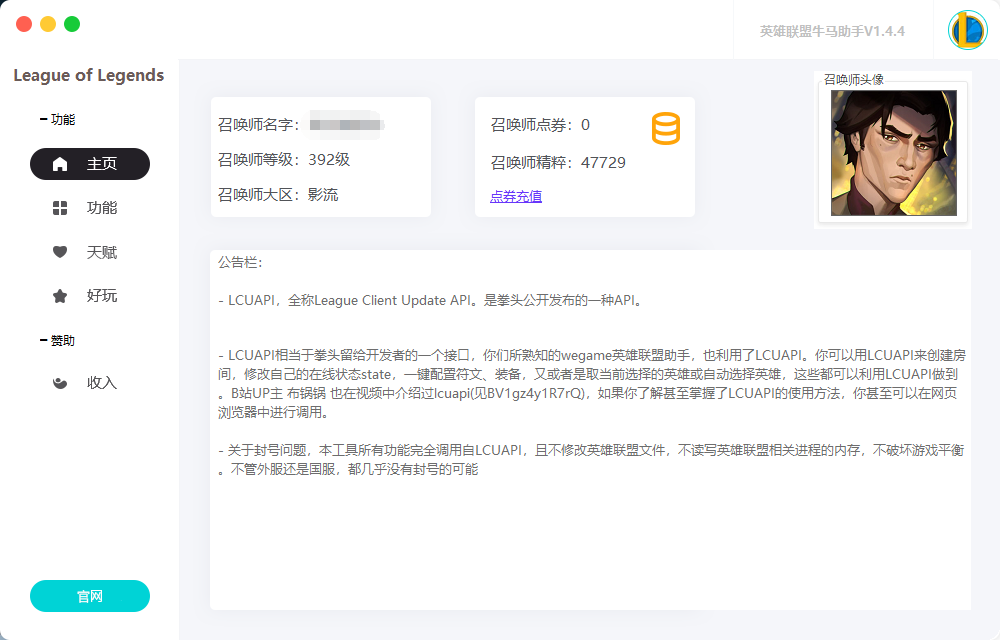Click the smiley icon next to 收入
The width and height of the screenshot is (1000, 640).
[x=59, y=383]
